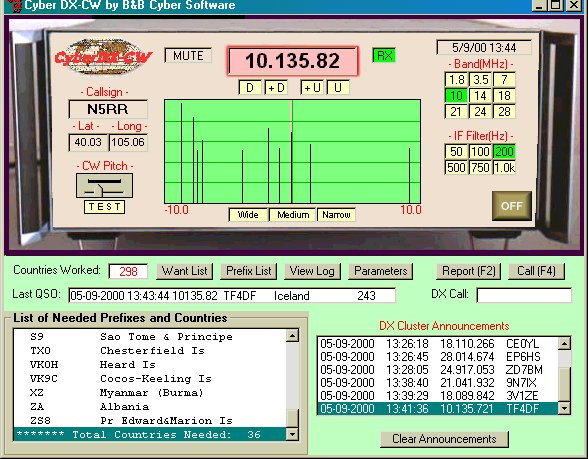Viewport: 588px width, 459px height.
Task: Turn the radio OFF
Action: [x=512, y=206]
